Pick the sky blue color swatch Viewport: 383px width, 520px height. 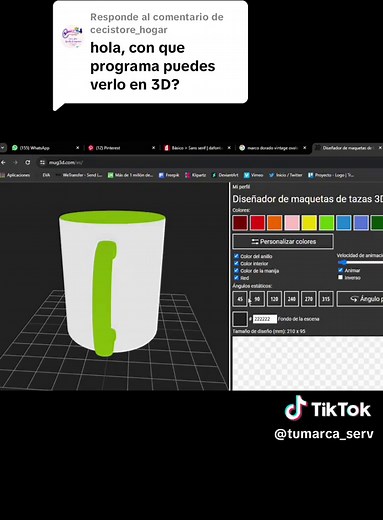[344, 223]
